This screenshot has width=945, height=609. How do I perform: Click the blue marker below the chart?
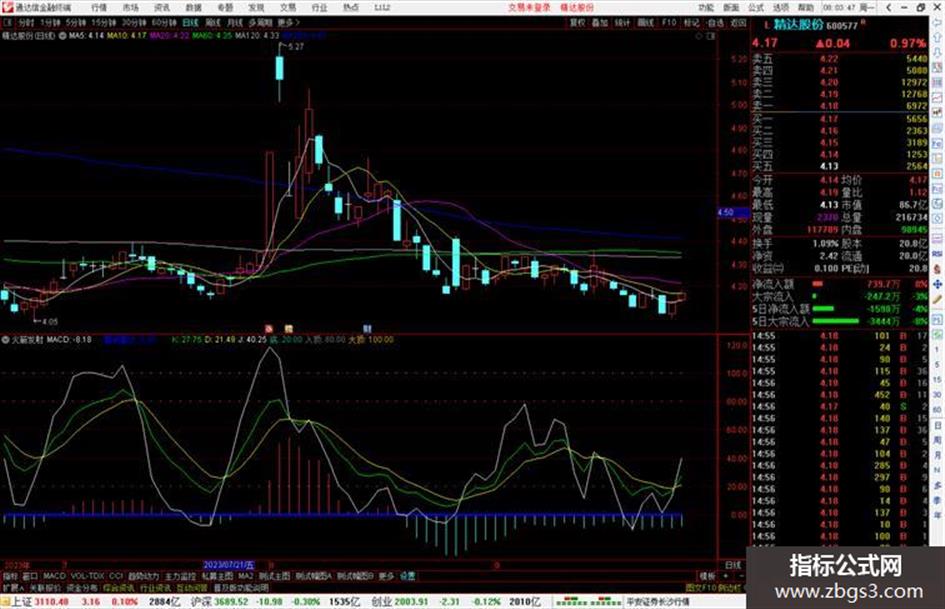click(367, 329)
